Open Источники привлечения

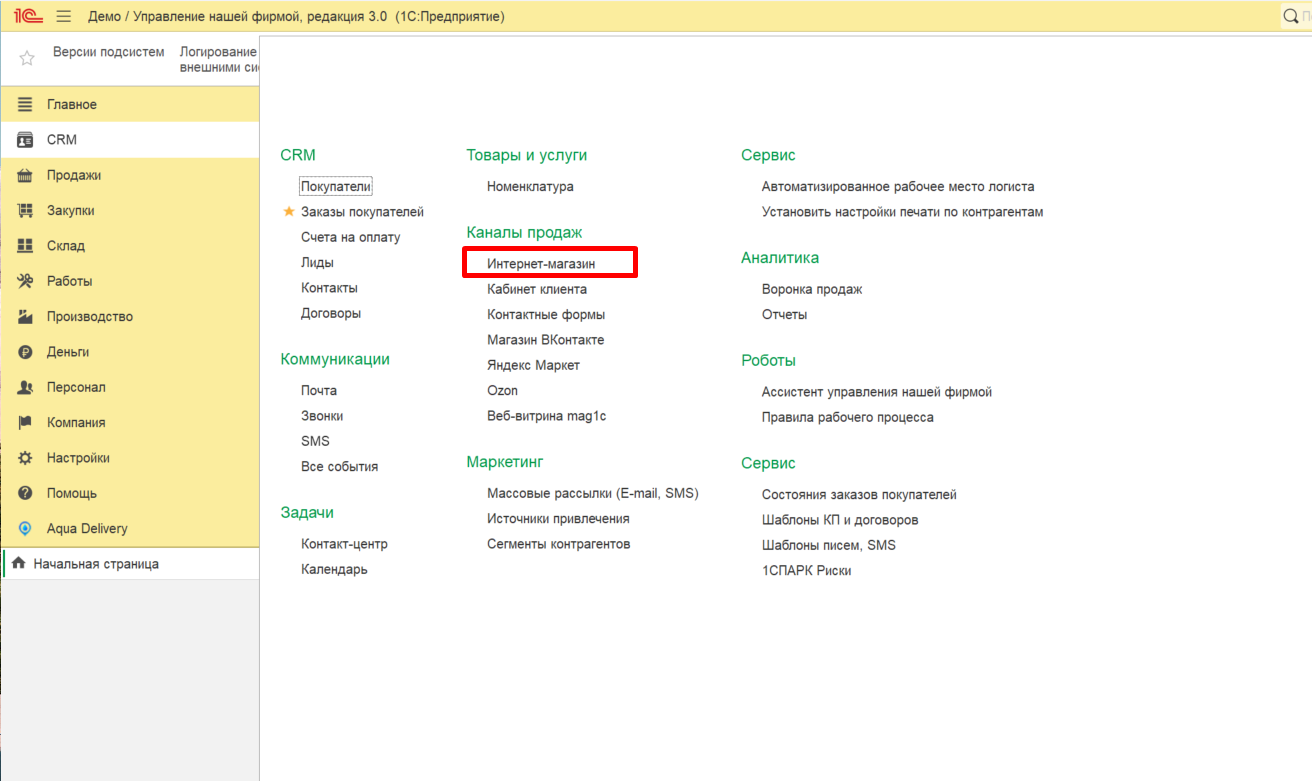pos(558,519)
